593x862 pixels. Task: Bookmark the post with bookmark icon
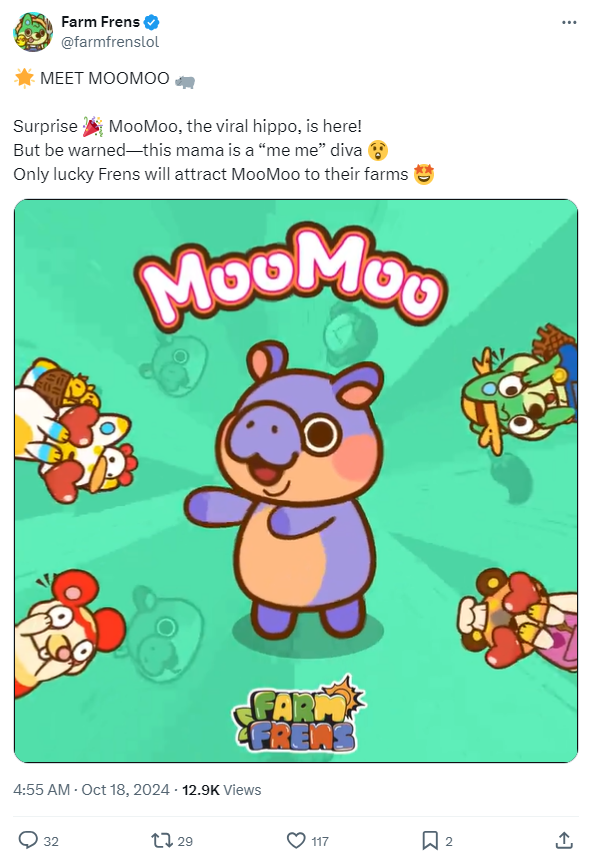(x=430, y=841)
